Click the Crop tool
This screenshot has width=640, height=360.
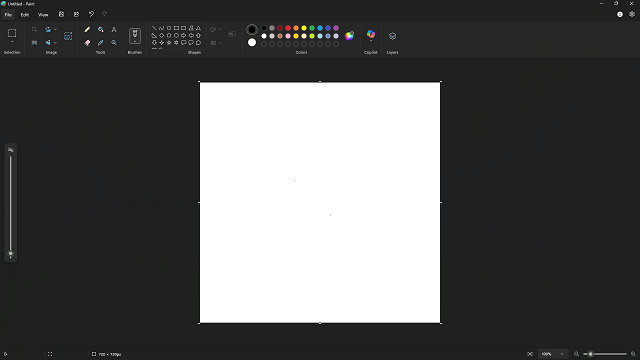tap(34, 29)
